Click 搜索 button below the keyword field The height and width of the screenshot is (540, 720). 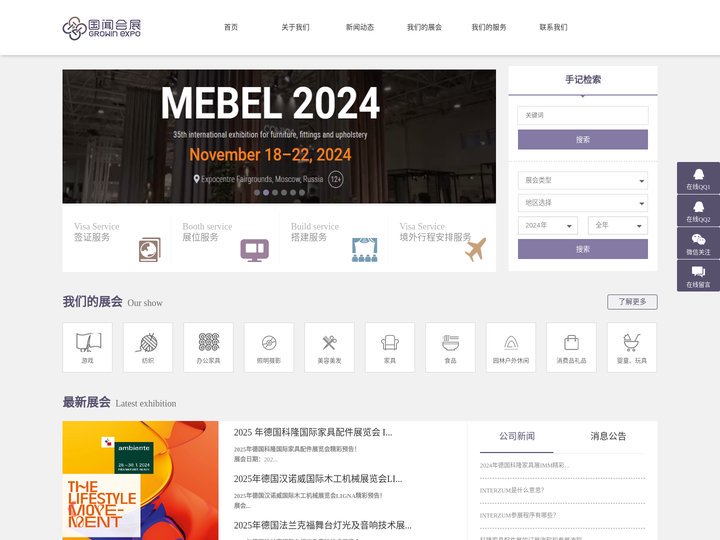tap(583, 140)
